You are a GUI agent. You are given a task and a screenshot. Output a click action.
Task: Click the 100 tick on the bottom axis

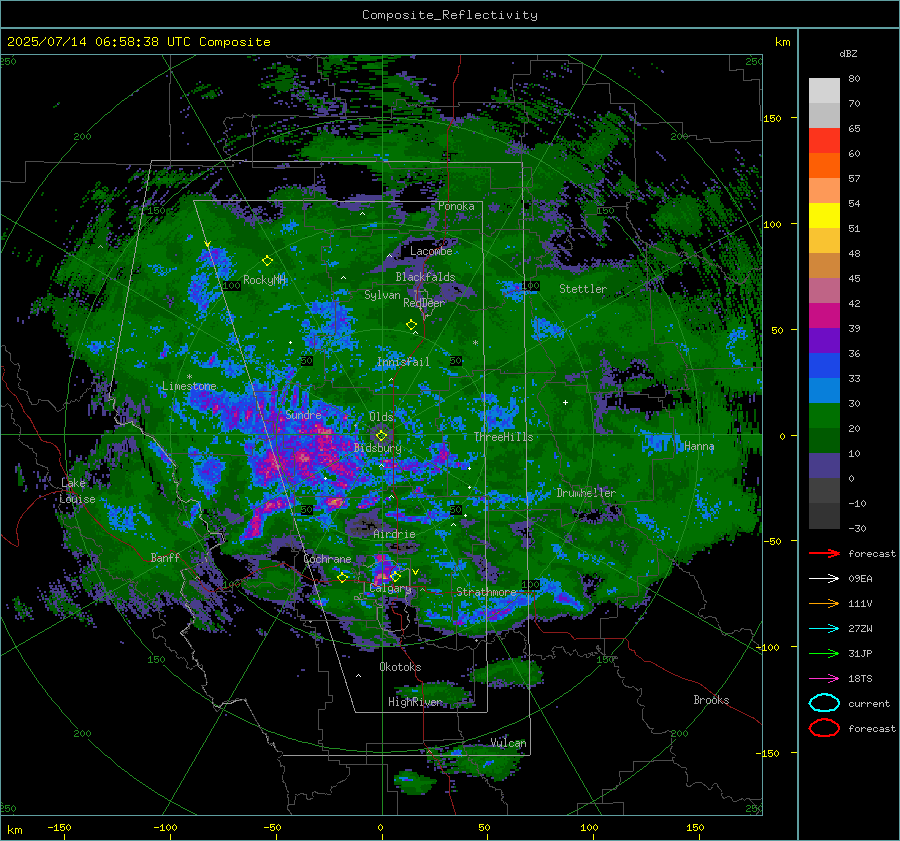tap(589, 828)
